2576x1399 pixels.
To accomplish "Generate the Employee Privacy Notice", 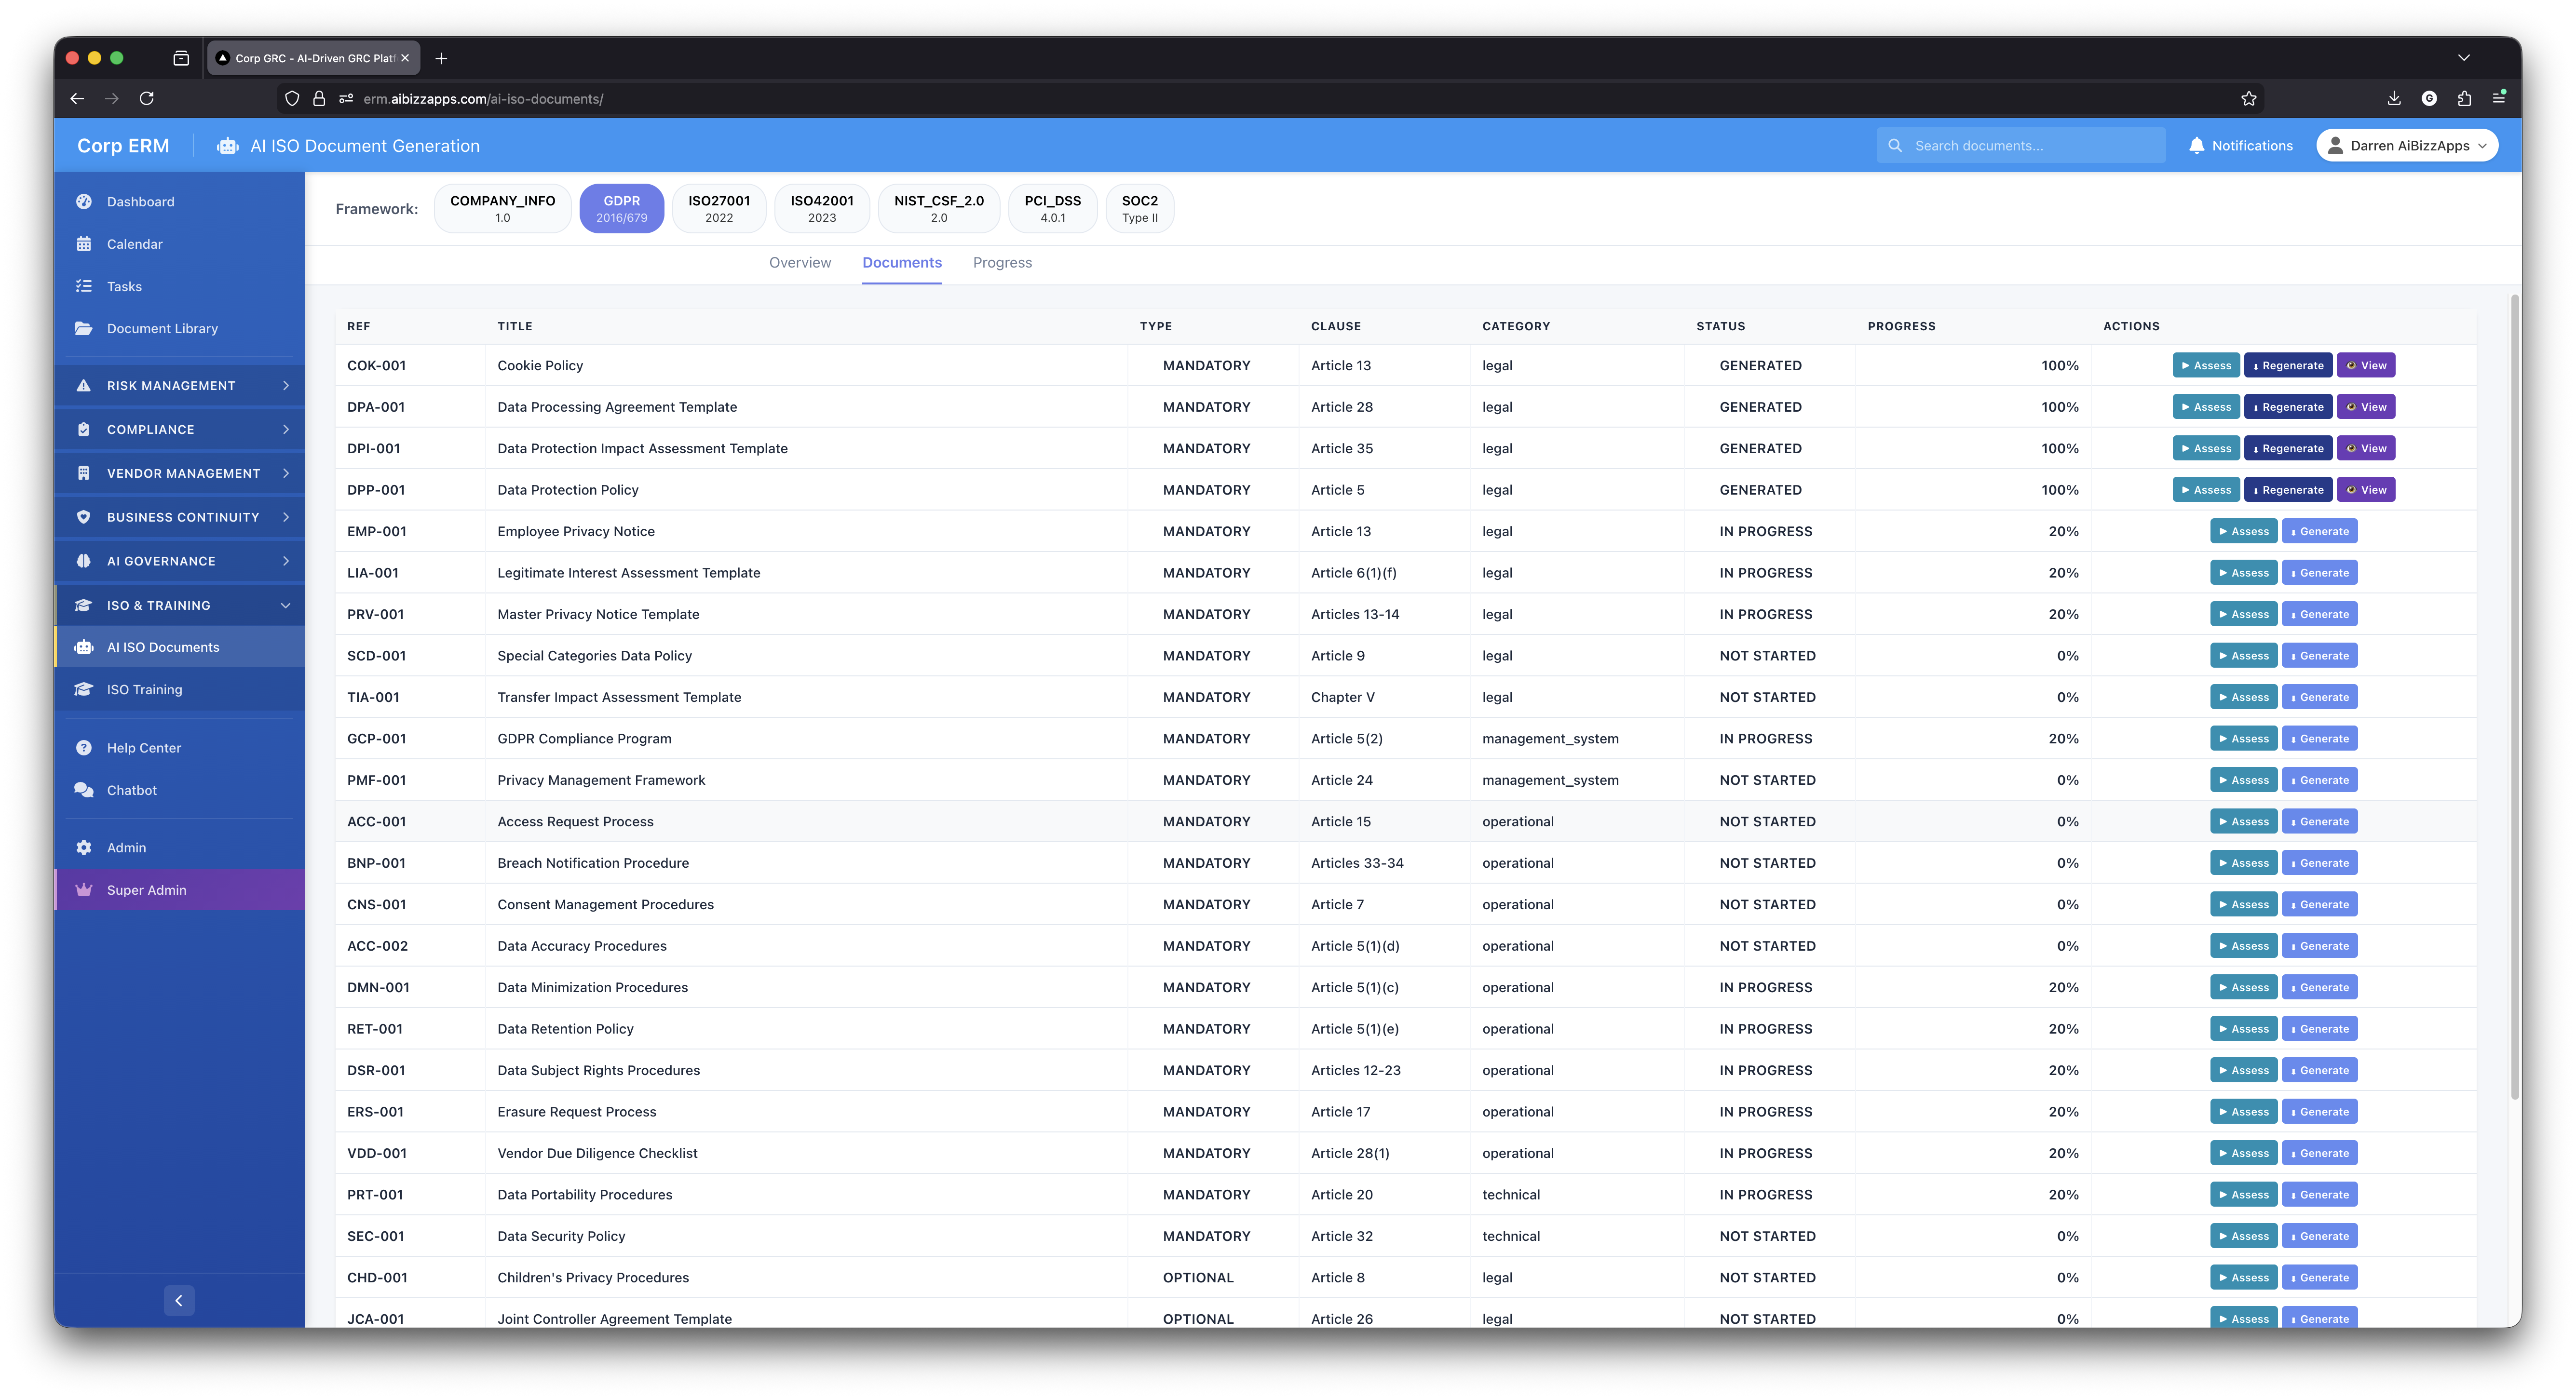I will point(2320,530).
